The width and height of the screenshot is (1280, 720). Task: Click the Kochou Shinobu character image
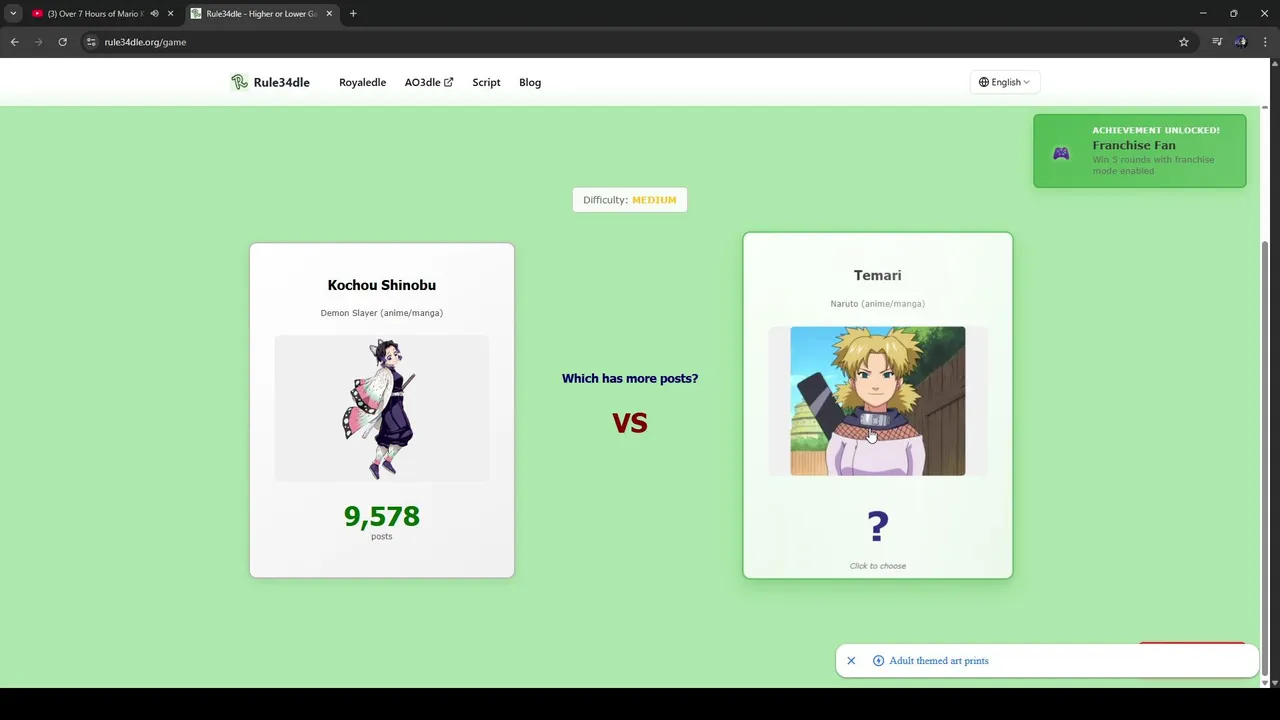[x=381, y=408]
